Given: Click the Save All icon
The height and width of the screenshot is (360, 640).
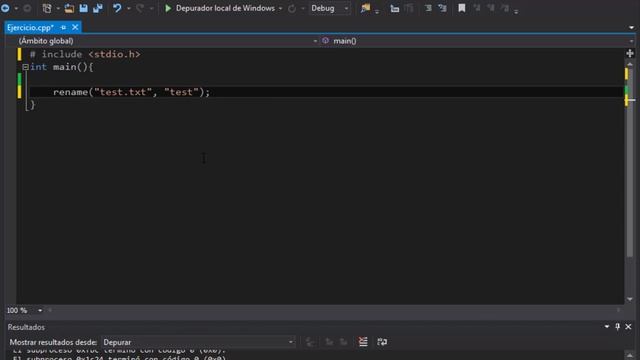Looking at the screenshot, I should click(x=98, y=8).
